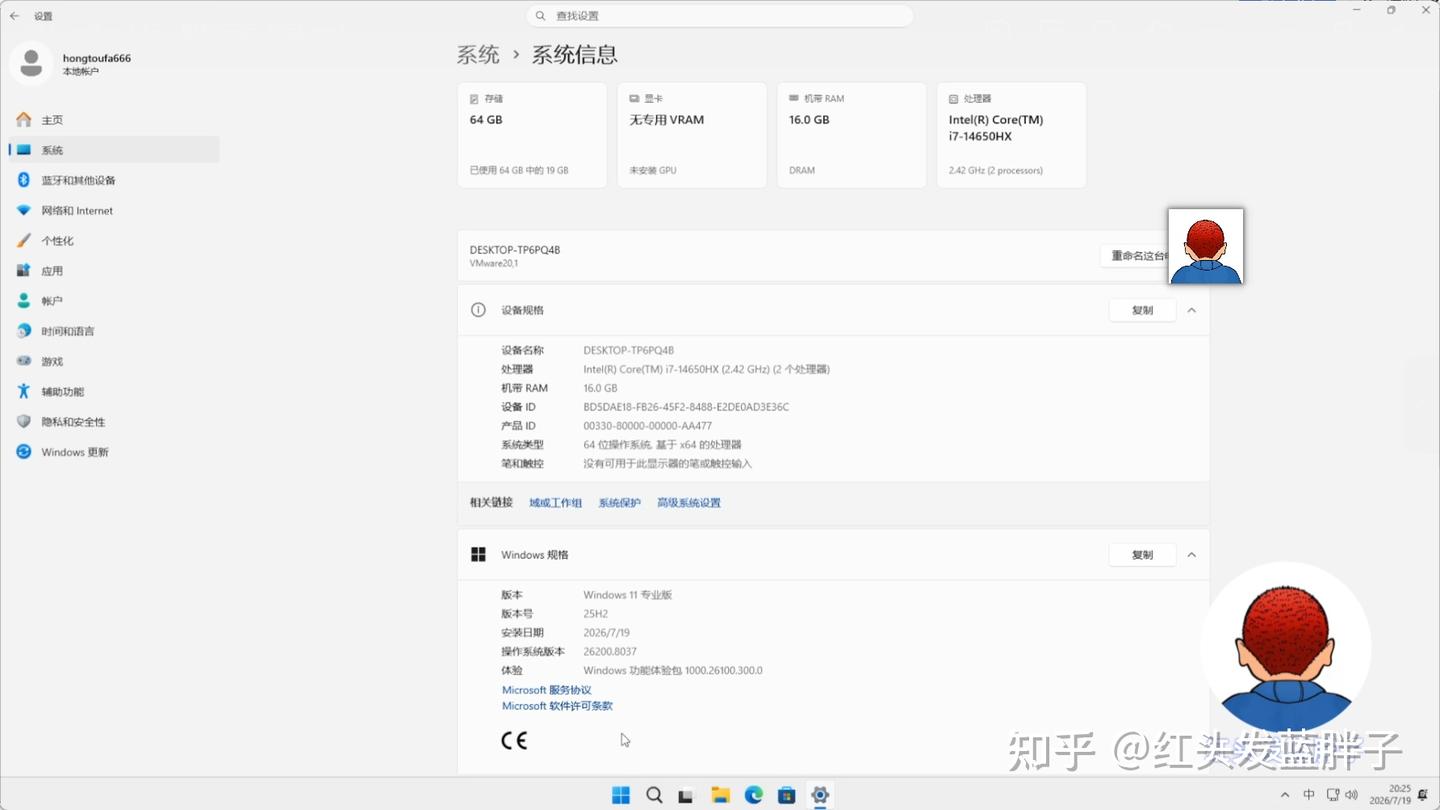Click VMware20,1 under the device name

494,264
